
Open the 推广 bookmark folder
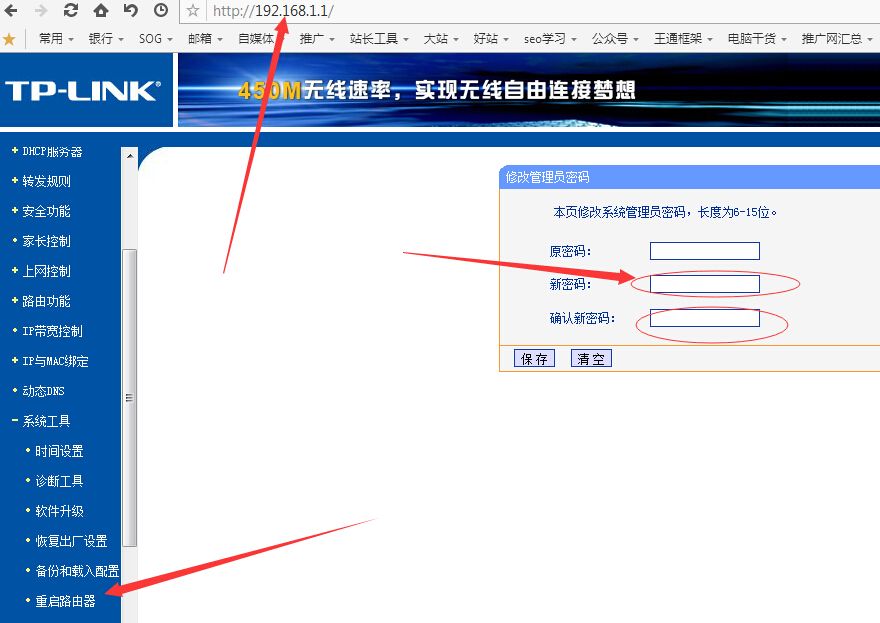pyautogui.click(x=317, y=39)
